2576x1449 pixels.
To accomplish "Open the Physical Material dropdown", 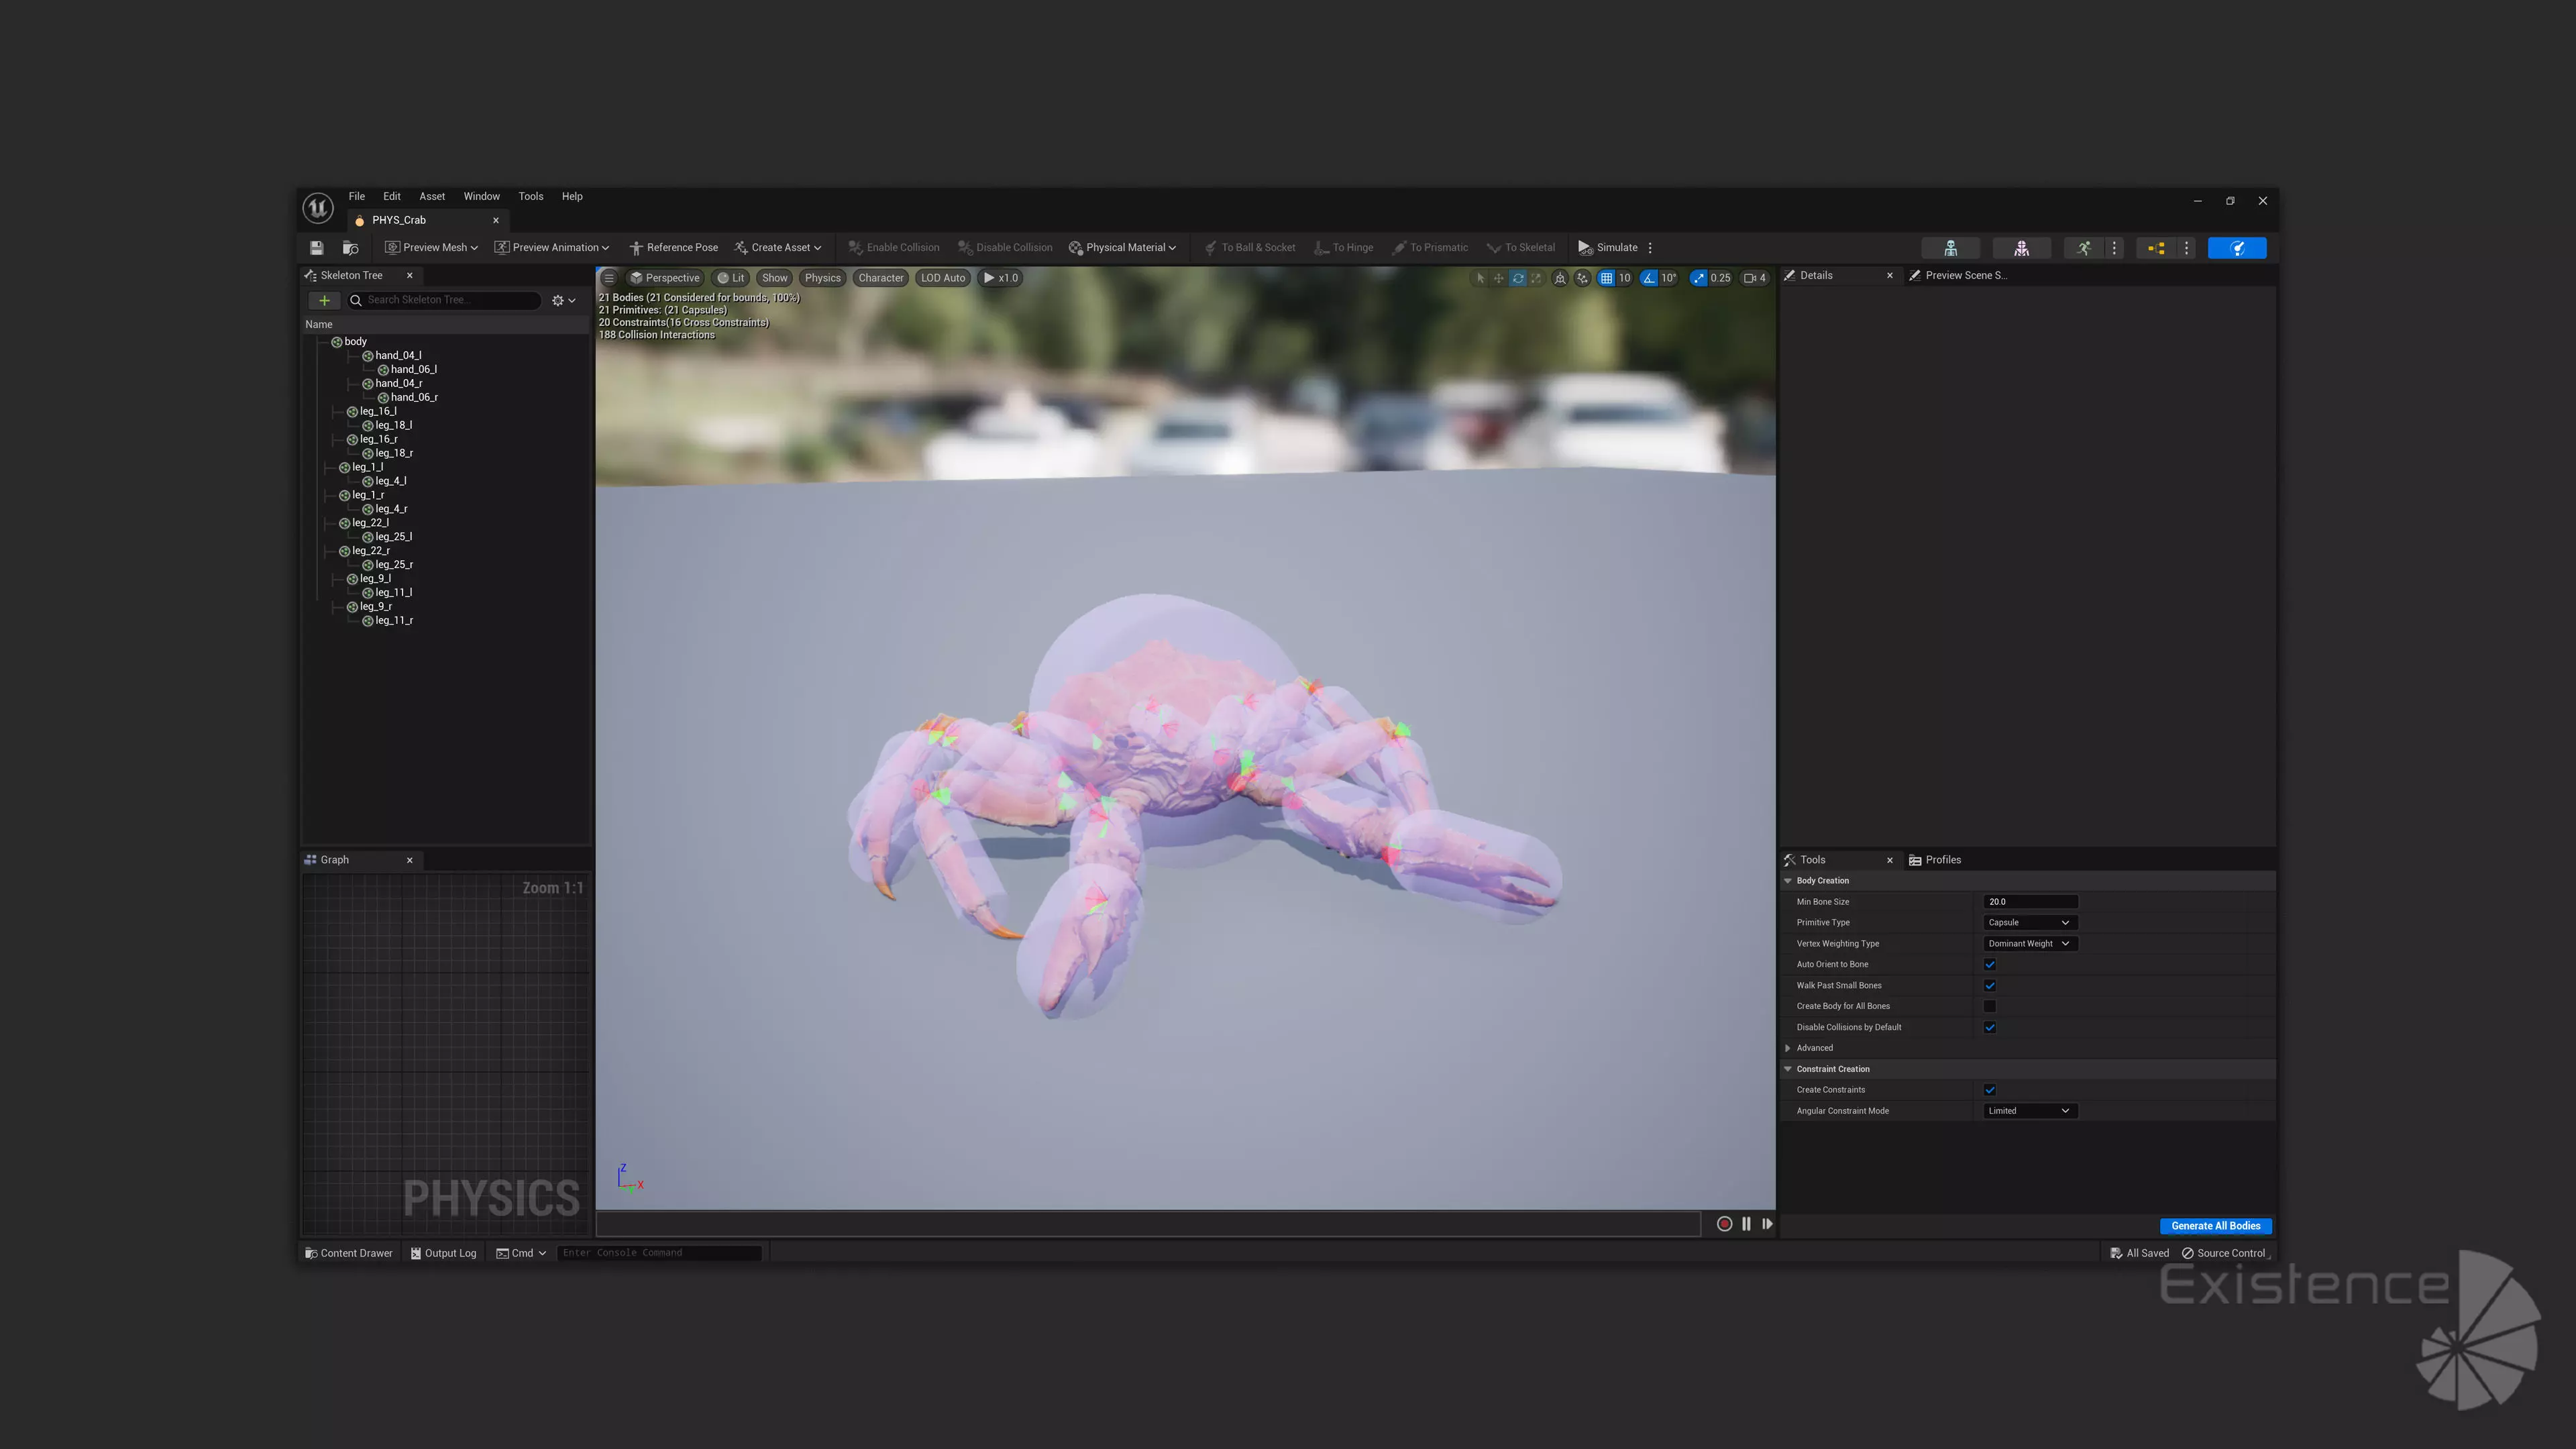I will (1122, 248).
